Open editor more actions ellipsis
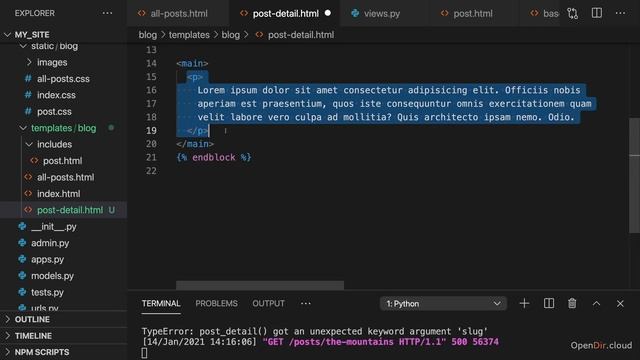This screenshot has width=640, height=360. (620, 13)
